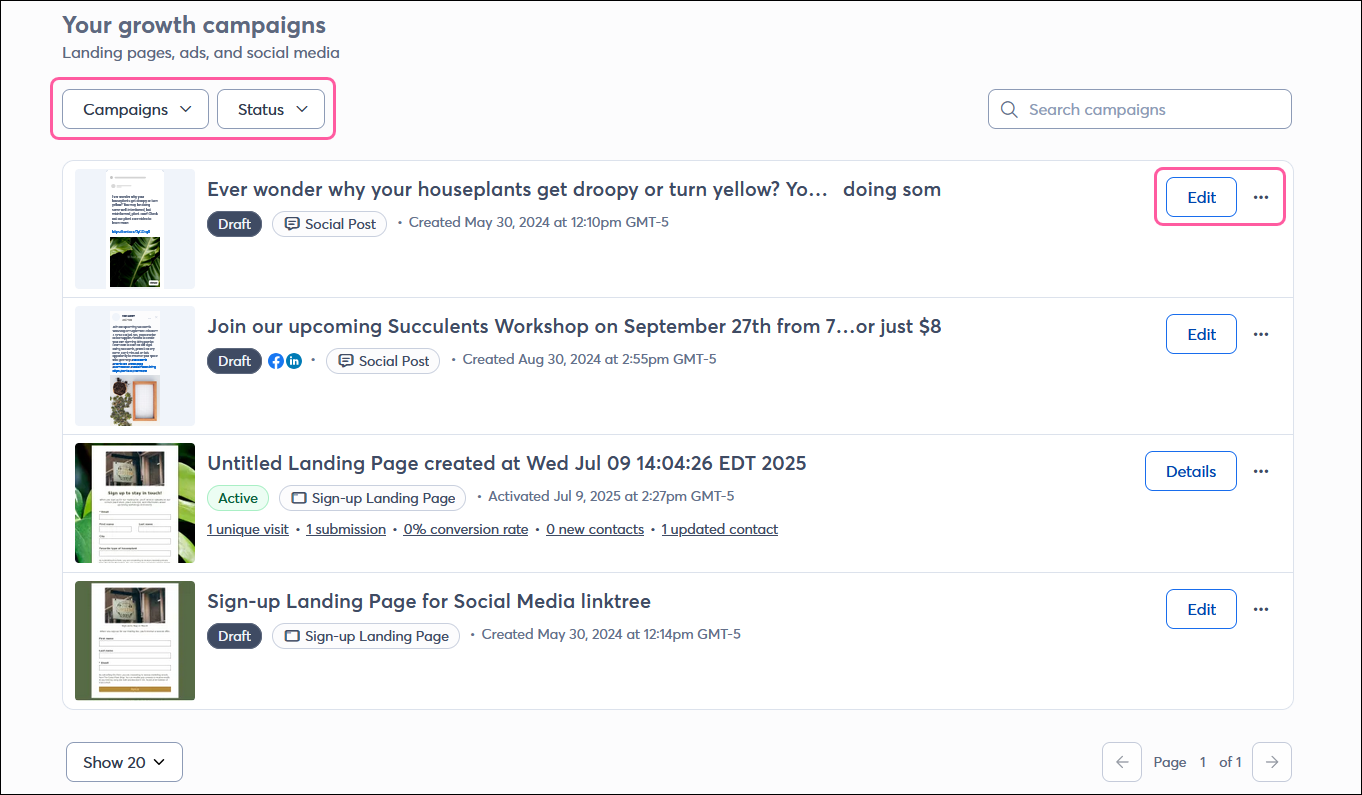The height and width of the screenshot is (795, 1362).
Task: Click the Succulents Workshop post thumbnail
Action: point(134,366)
